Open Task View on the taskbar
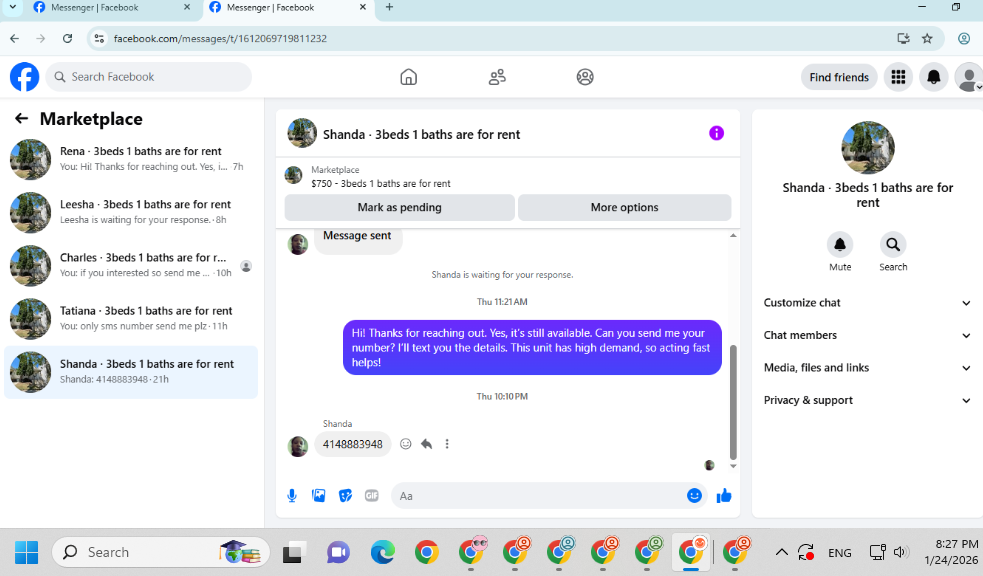Viewport: 983px width, 576px height. (x=293, y=552)
